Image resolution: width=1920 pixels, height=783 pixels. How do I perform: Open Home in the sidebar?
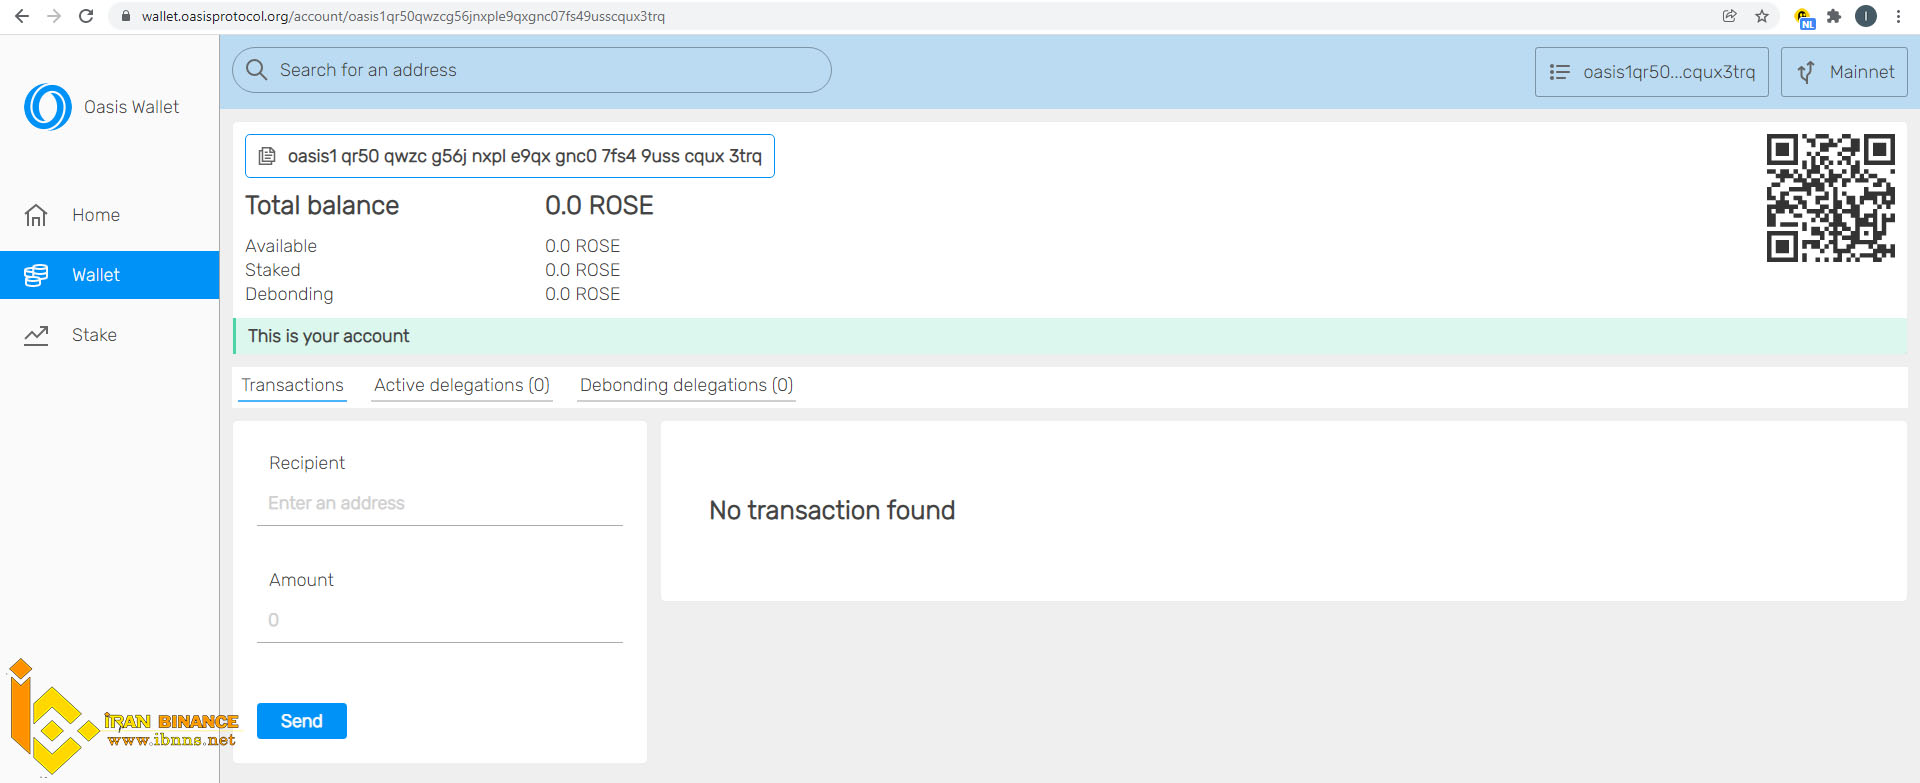[109, 215]
